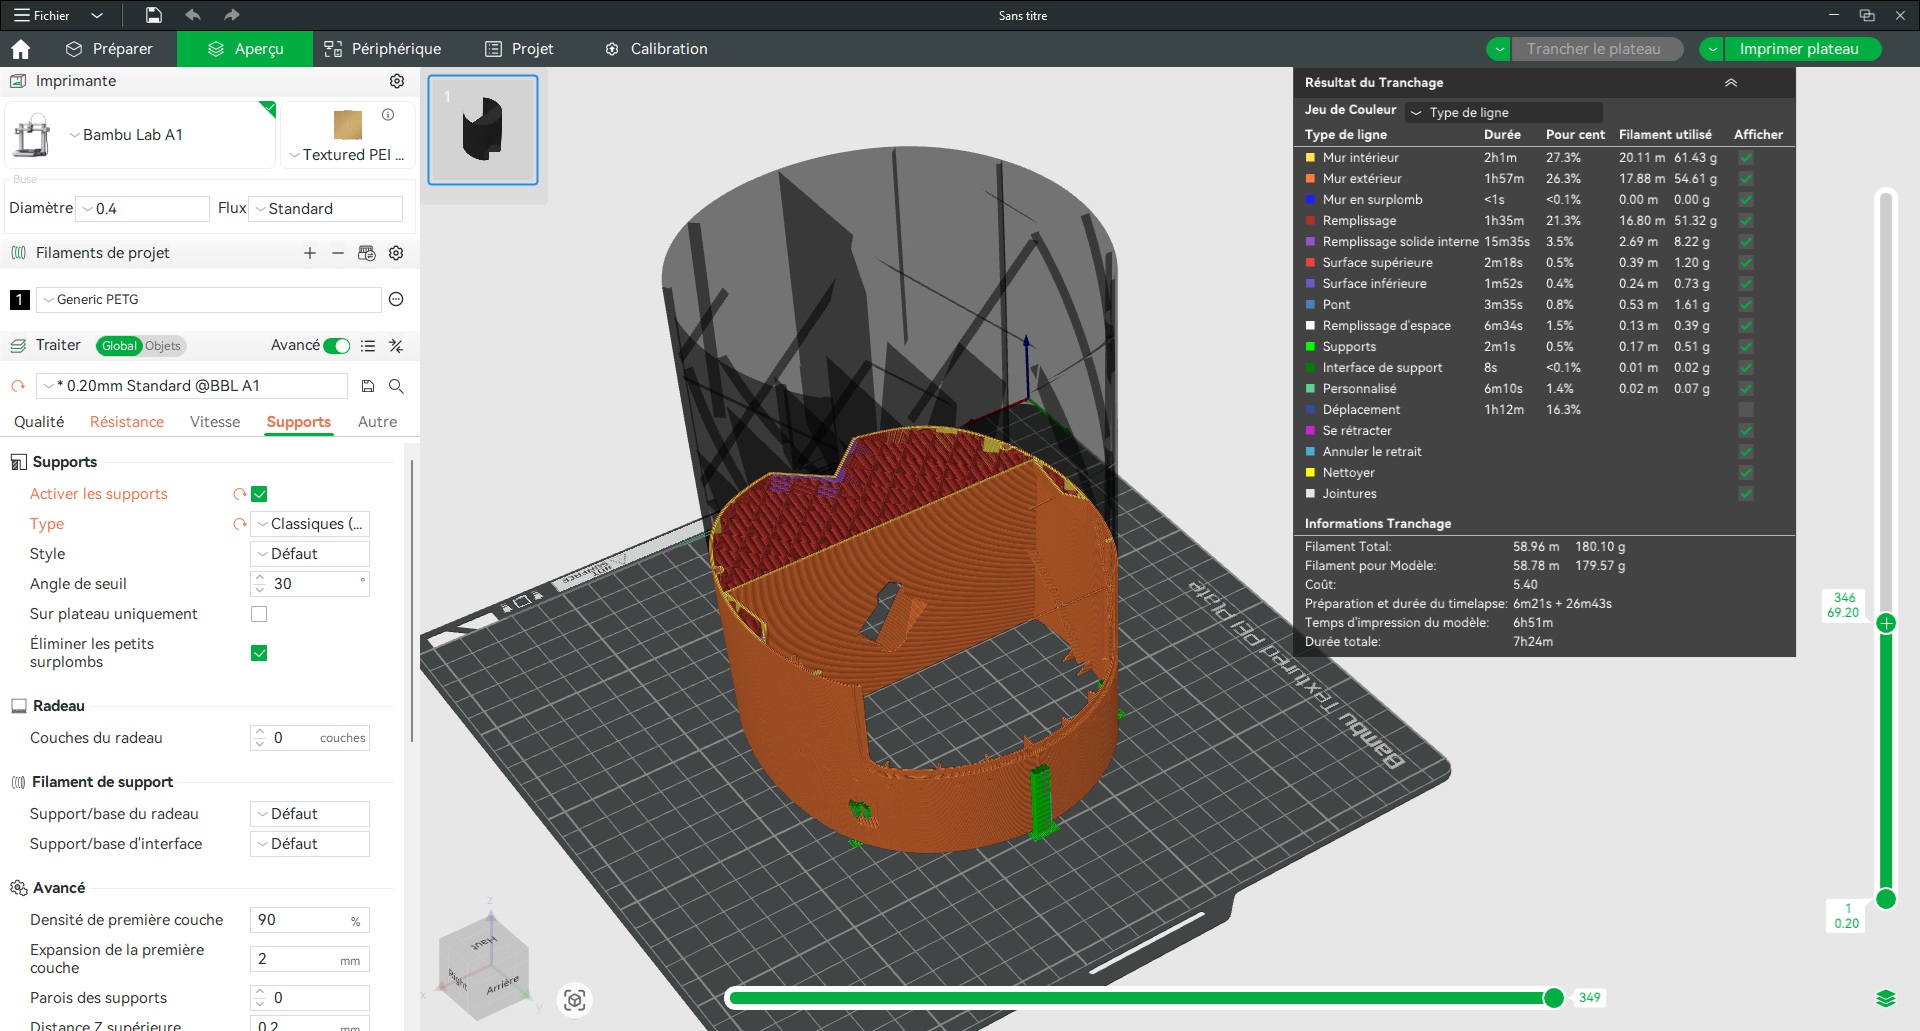Image resolution: width=1920 pixels, height=1031 pixels.
Task: Toggle the Avancé mode switch
Action: point(337,346)
